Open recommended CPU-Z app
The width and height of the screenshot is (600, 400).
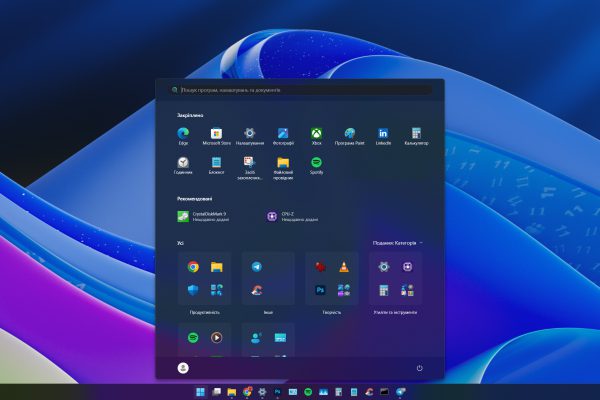[x=290, y=215]
